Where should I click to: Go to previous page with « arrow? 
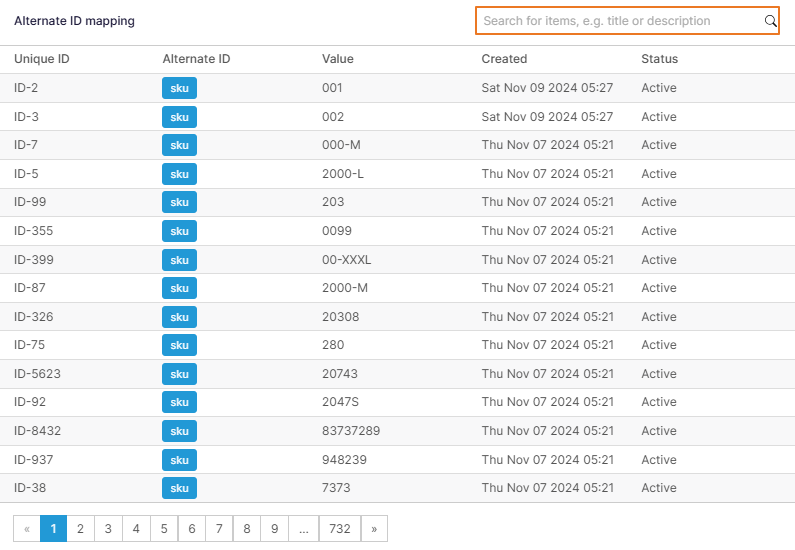click(27, 529)
